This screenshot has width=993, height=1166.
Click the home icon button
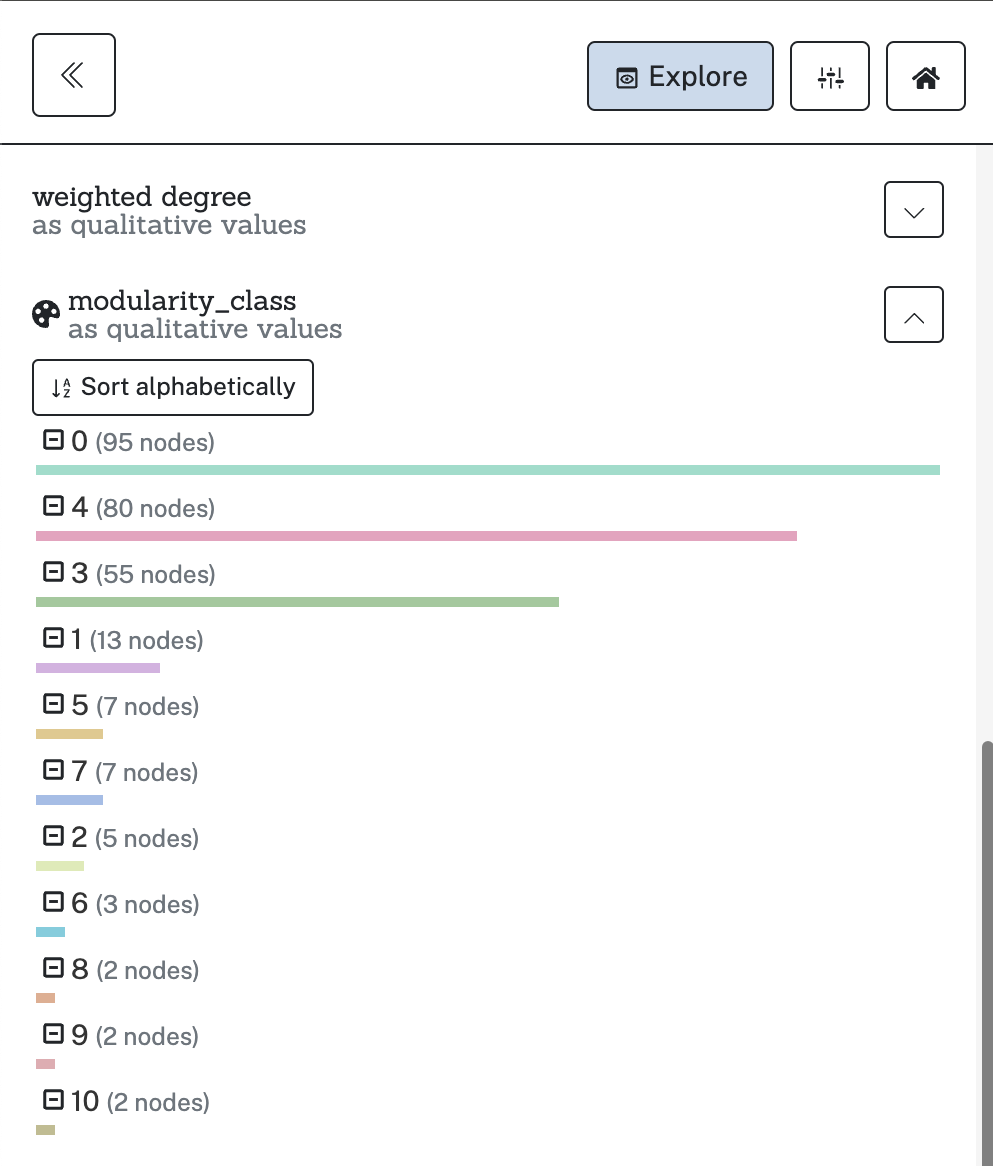click(x=925, y=76)
